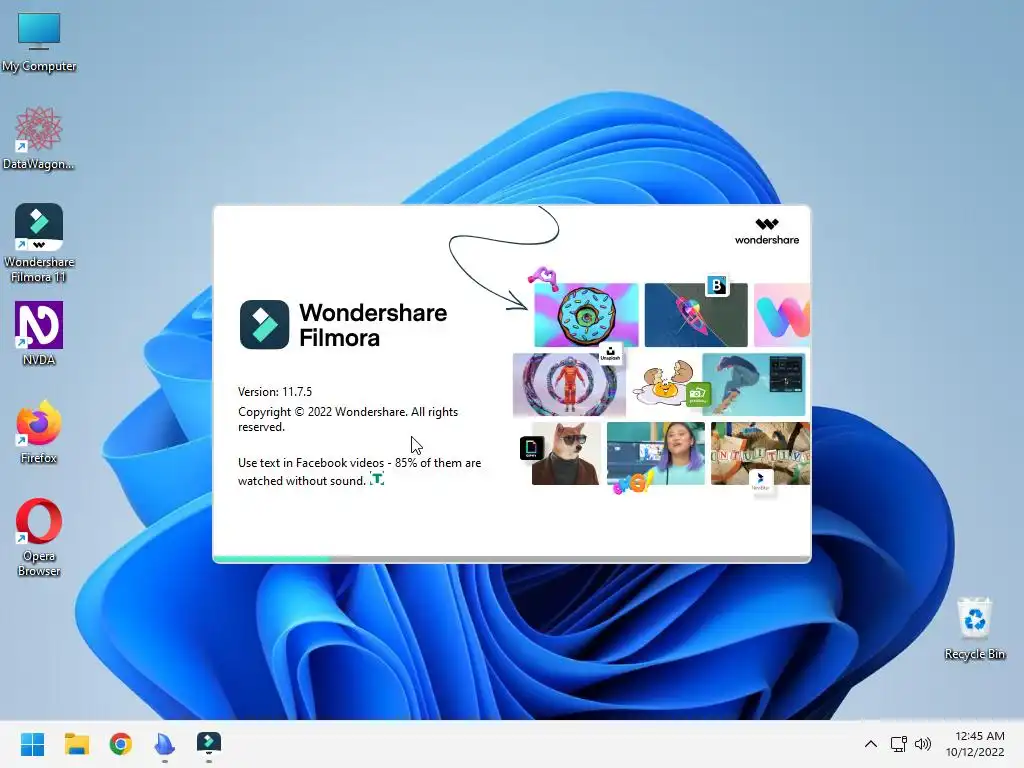
Task: Open My Computer desktop icon
Action: [x=39, y=42]
